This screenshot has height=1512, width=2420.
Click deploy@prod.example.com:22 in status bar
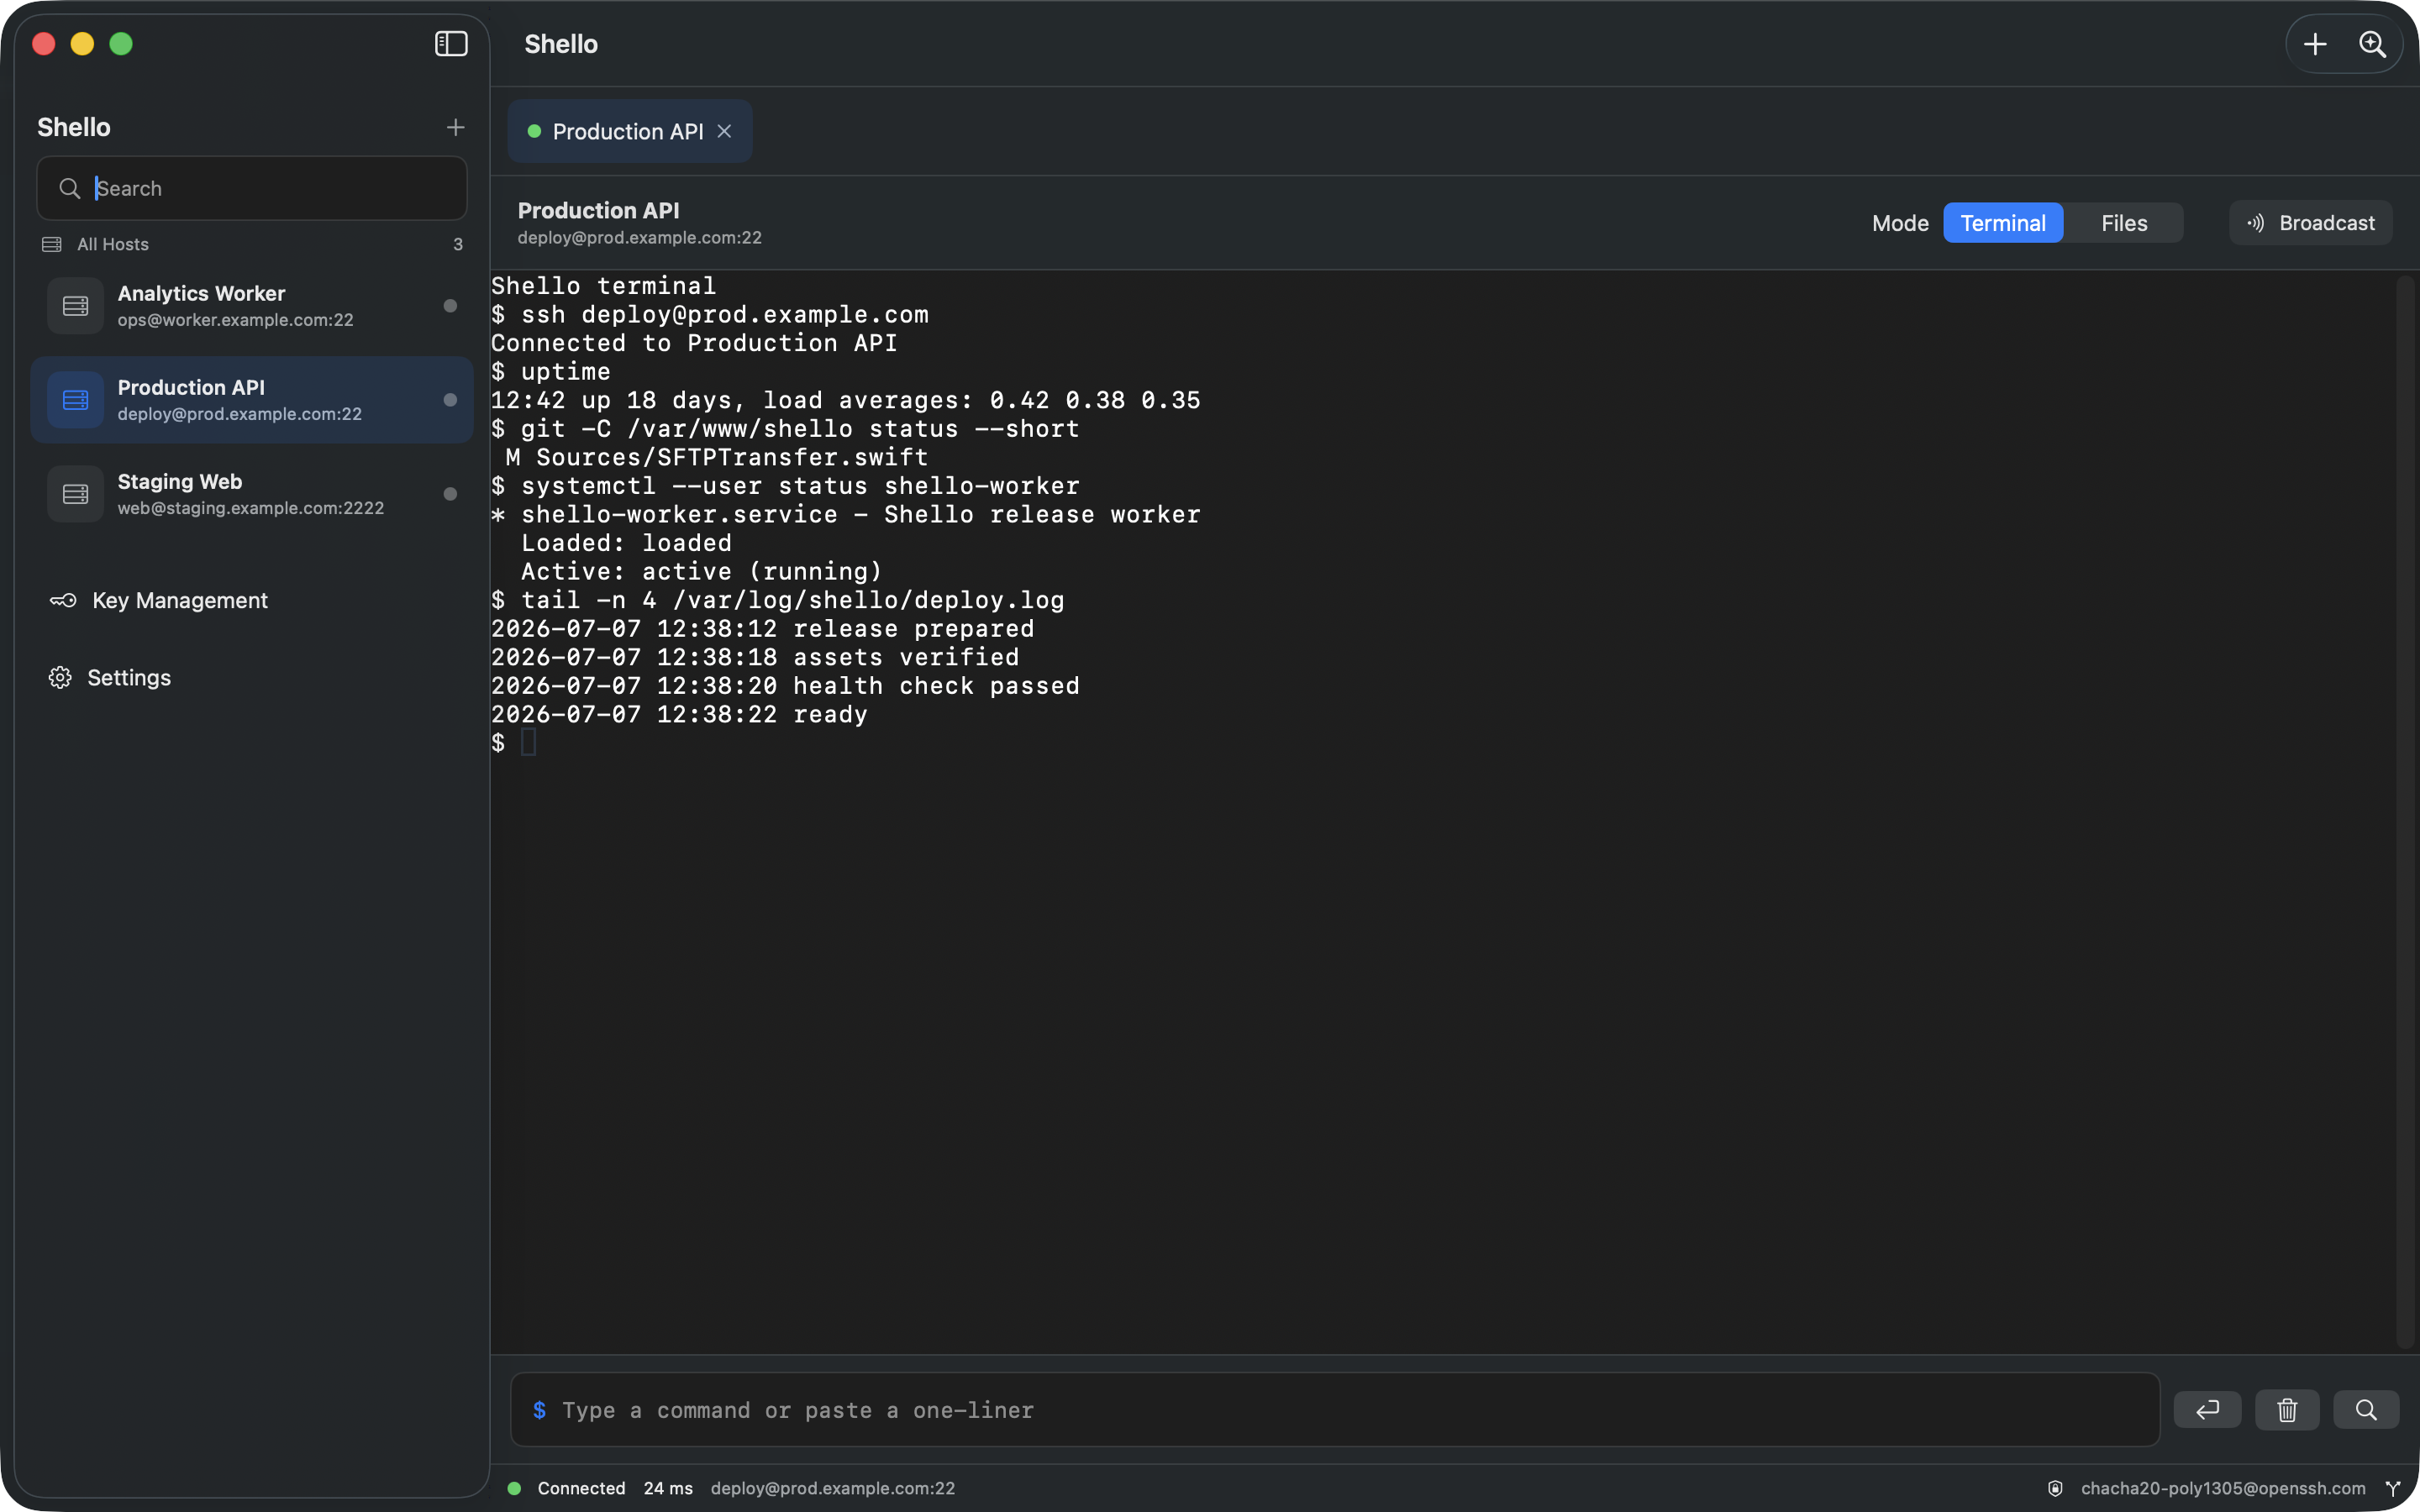coord(833,1488)
